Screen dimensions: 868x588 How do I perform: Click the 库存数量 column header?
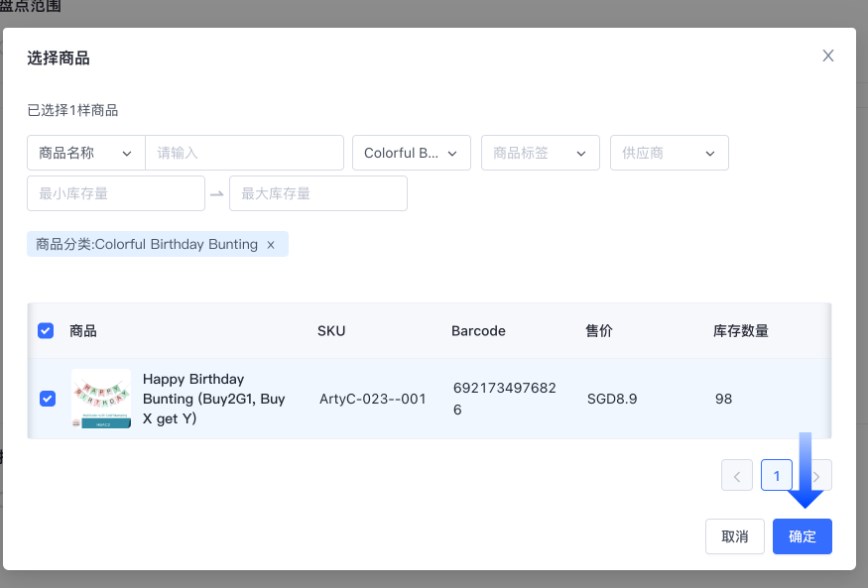point(741,331)
